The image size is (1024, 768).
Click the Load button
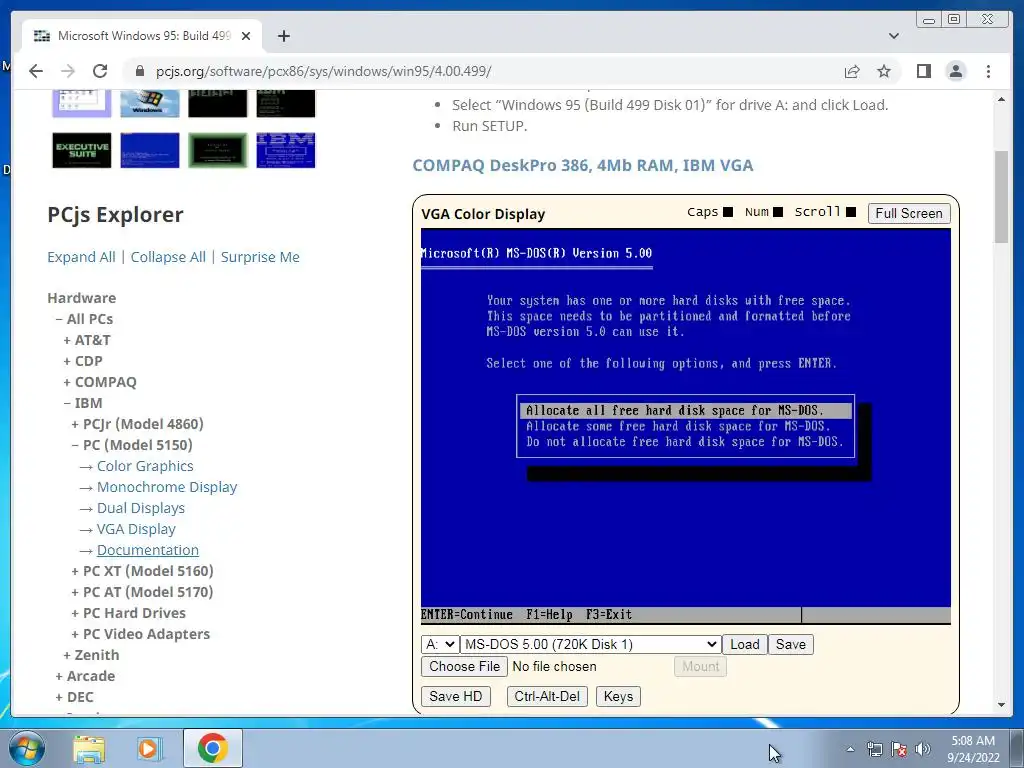(744, 645)
